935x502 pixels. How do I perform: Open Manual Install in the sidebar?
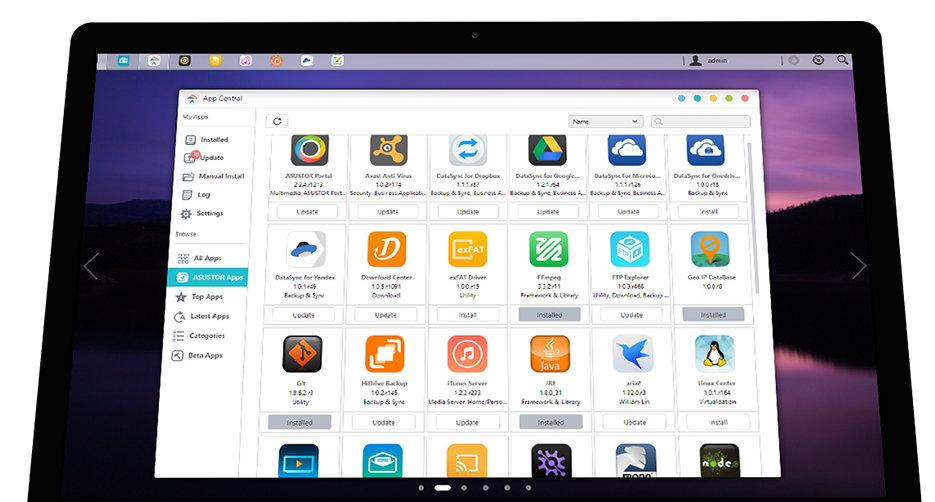(220, 176)
